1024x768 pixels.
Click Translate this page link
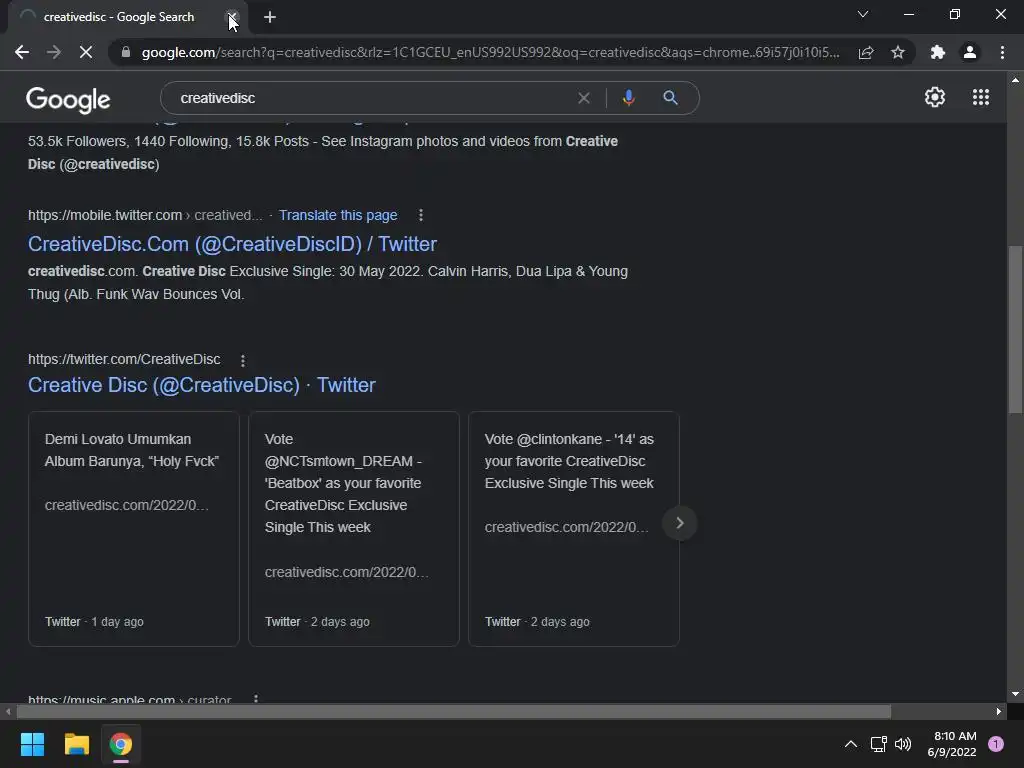point(338,215)
